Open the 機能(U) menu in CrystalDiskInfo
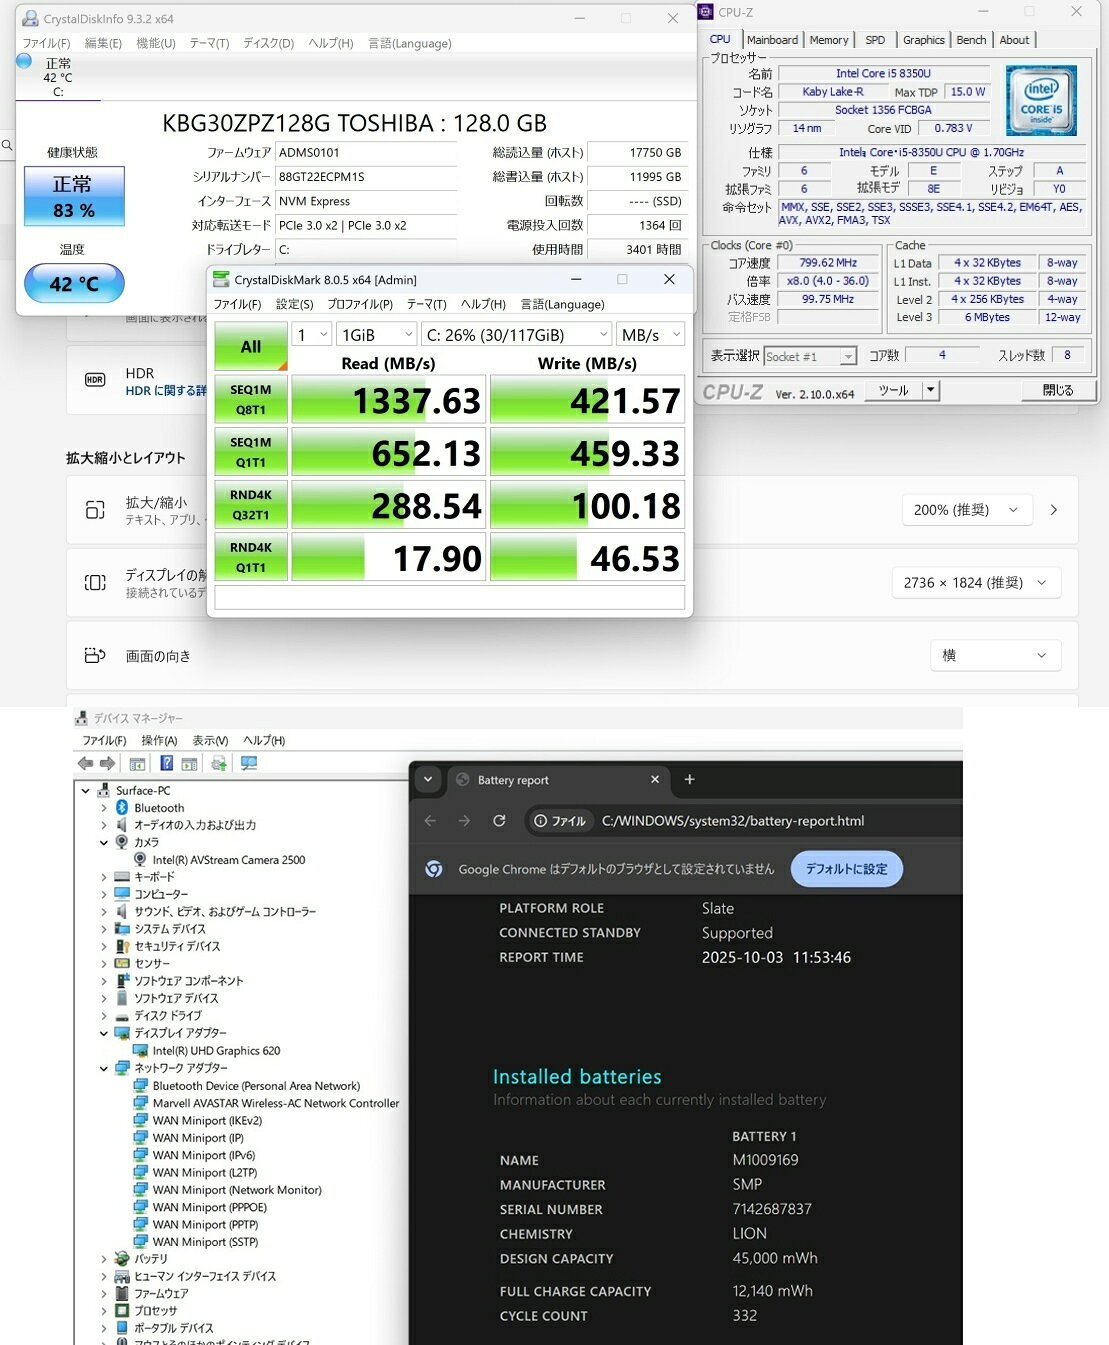Screen dimensions: 1109x1345 pyautogui.click(x=155, y=44)
